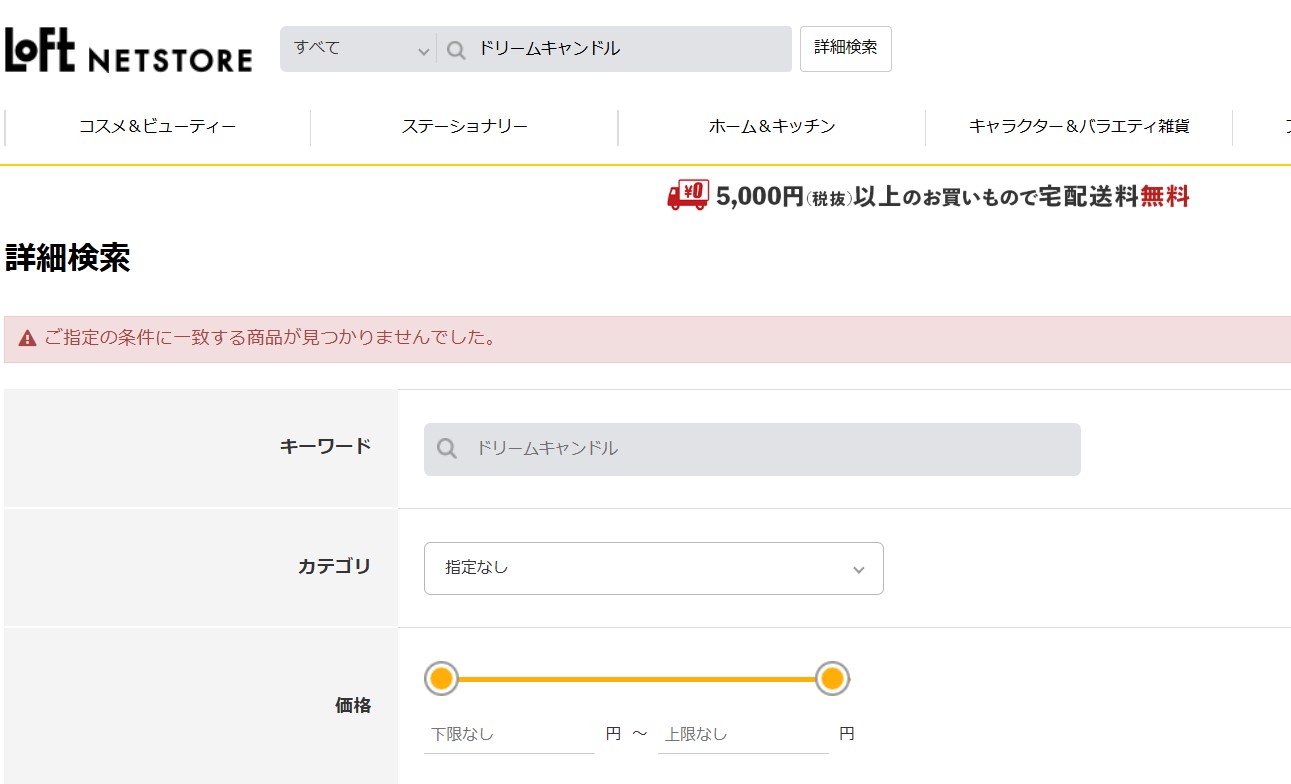Click the maximum price slider handle
This screenshot has height=784, width=1291.
pyautogui.click(x=832, y=679)
